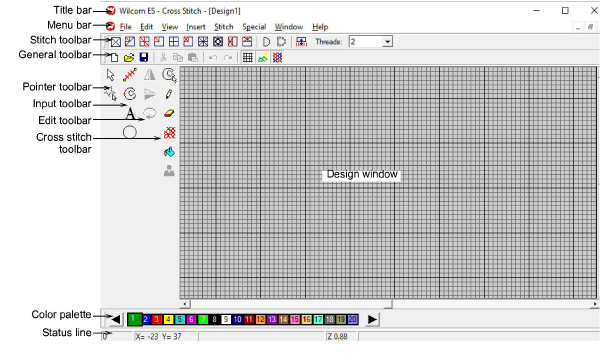
Task: Click the mirror horizontal triangle icon
Action: (150, 75)
